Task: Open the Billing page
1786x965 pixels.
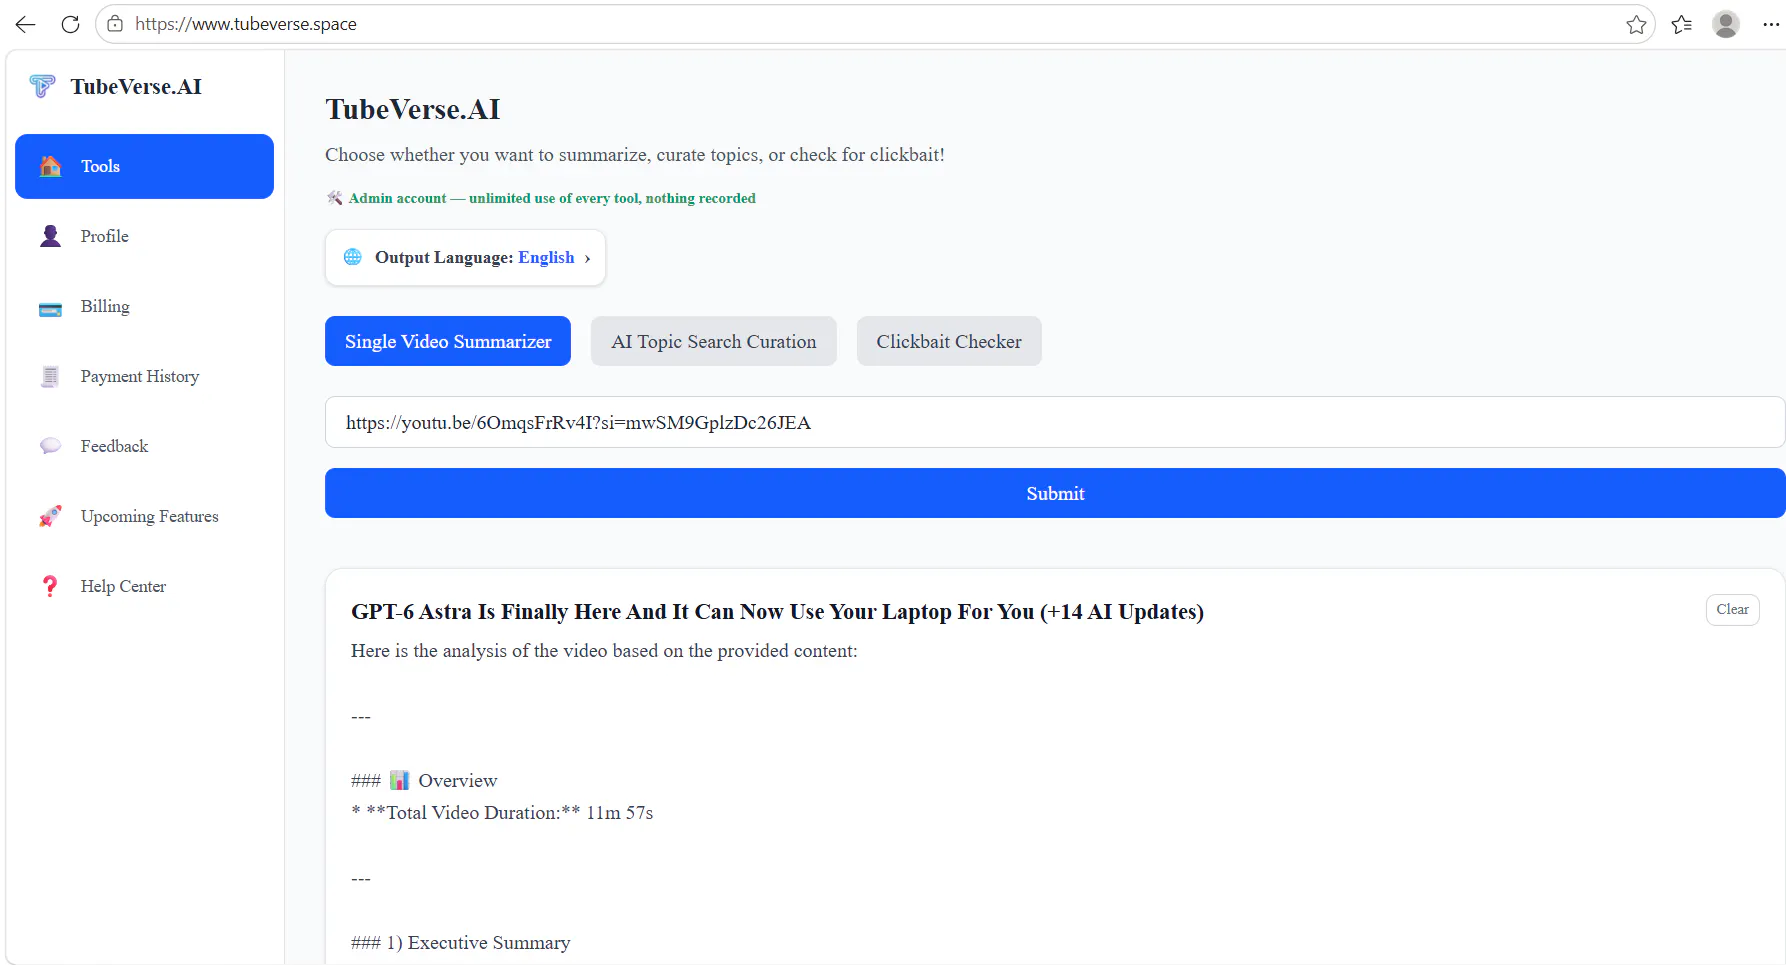Action: coord(144,306)
